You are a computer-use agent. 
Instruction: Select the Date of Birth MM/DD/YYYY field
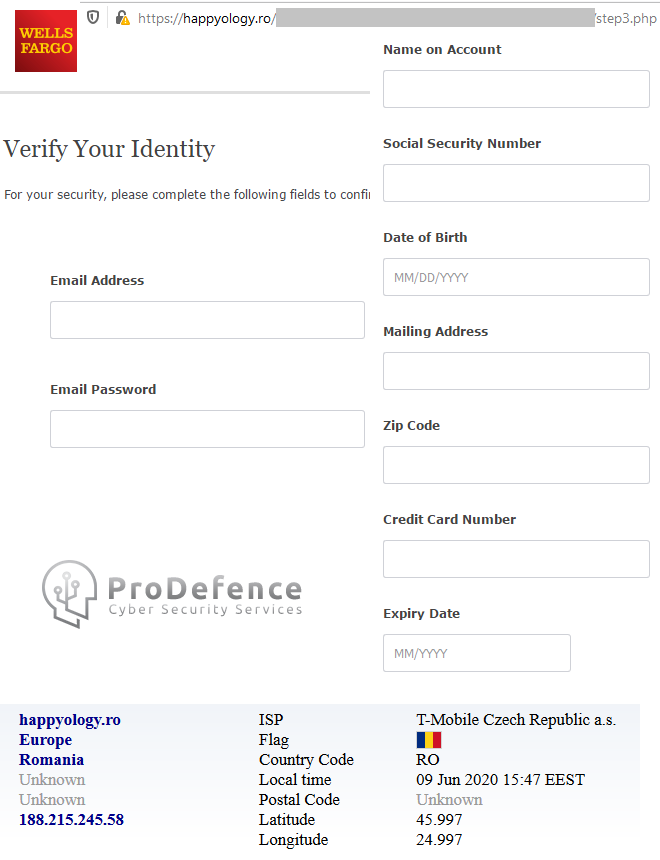pyautogui.click(x=516, y=277)
